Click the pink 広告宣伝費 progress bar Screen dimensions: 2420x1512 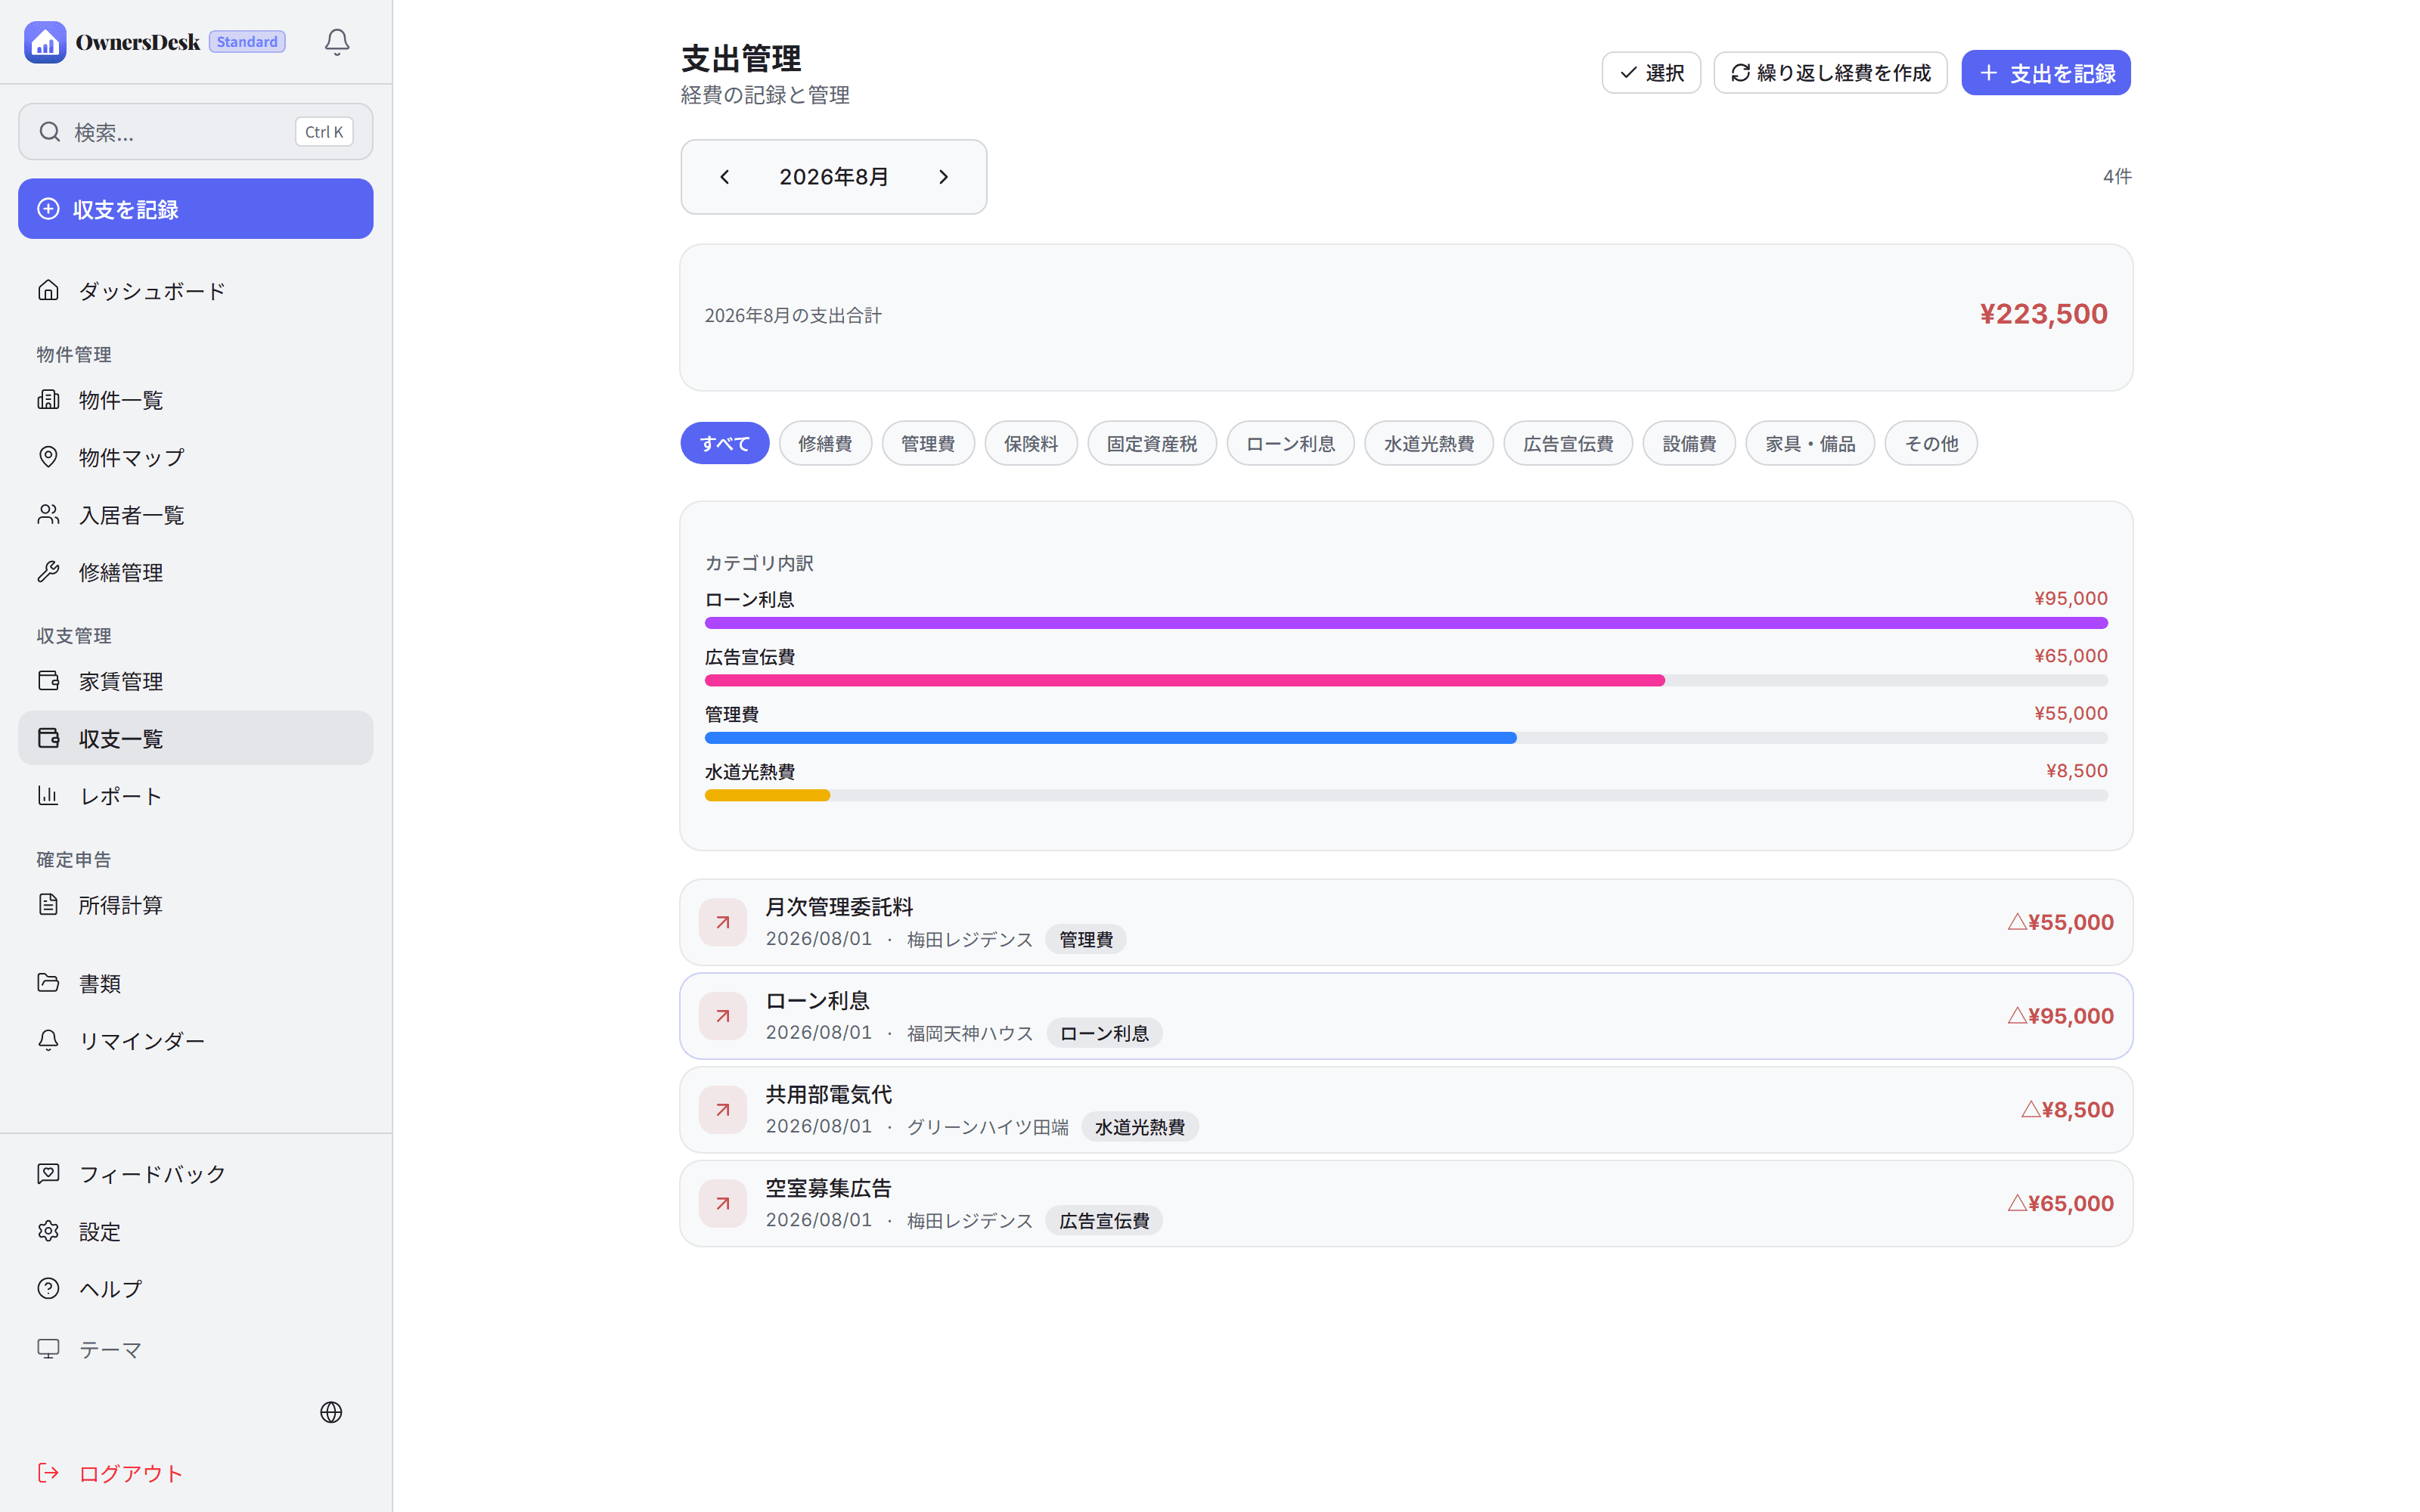pyautogui.click(x=1185, y=680)
